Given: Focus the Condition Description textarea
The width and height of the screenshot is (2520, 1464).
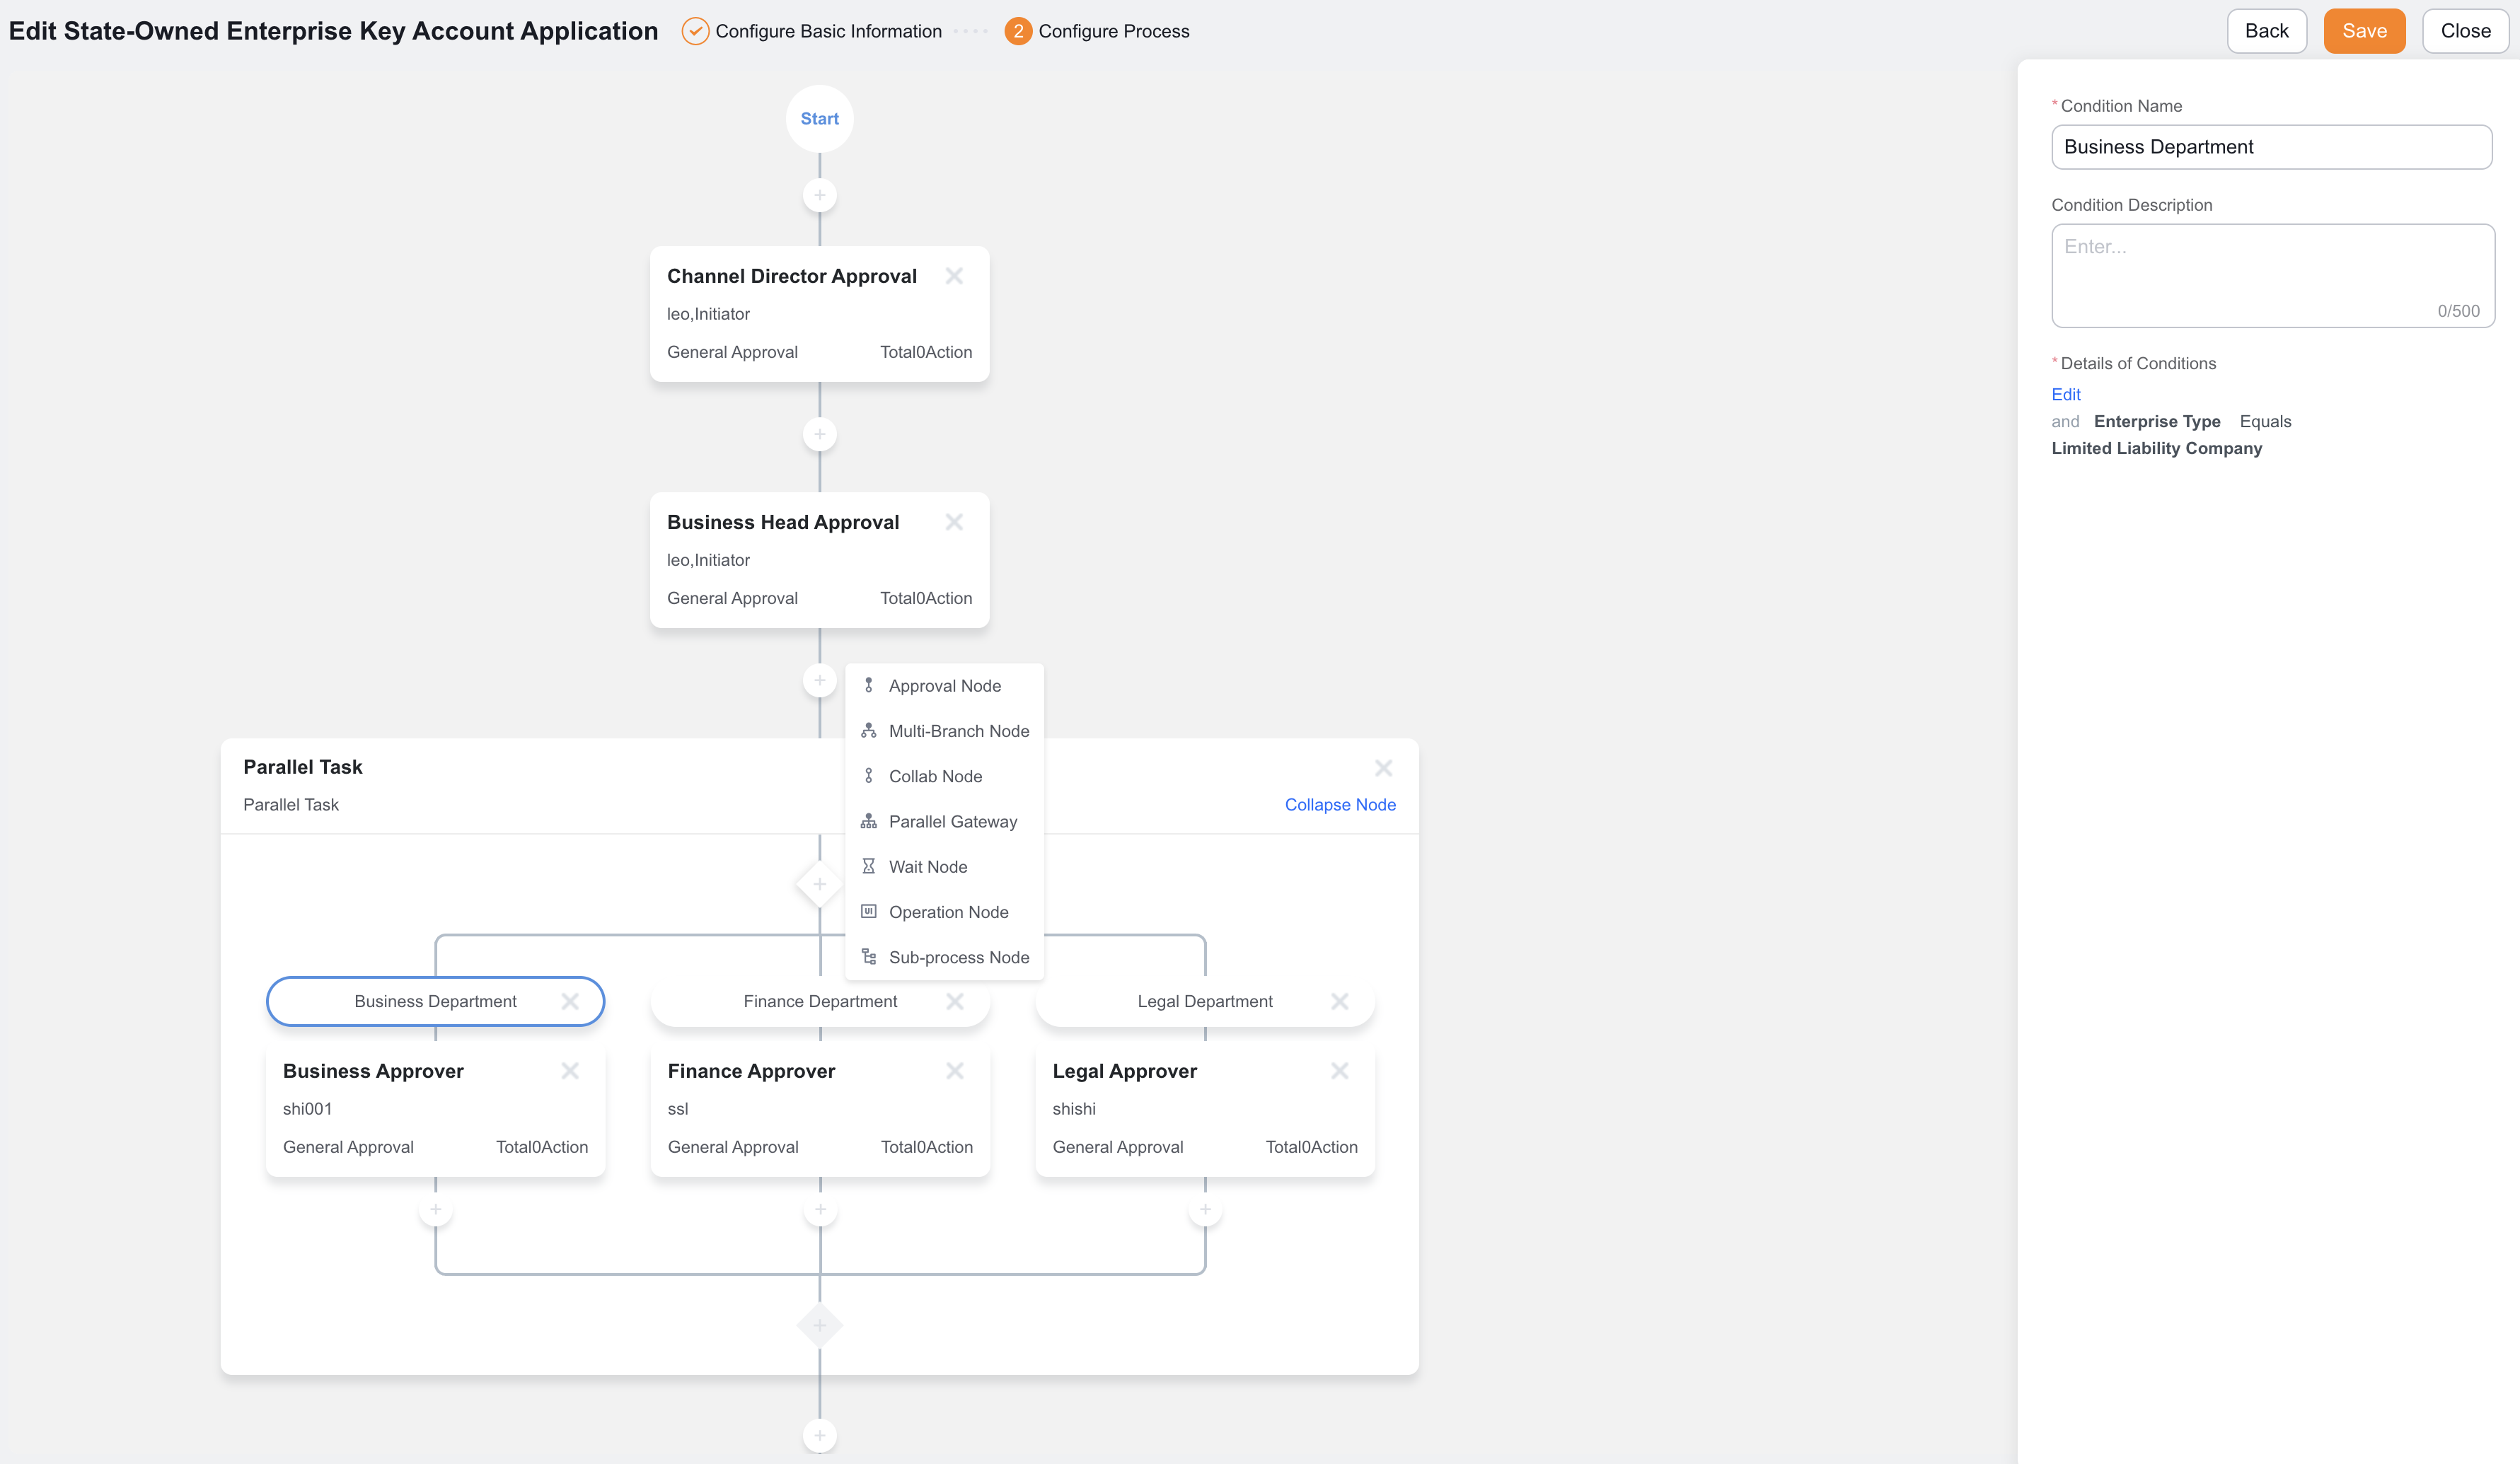Looking at the screenshot, I should click(2272, 275).
